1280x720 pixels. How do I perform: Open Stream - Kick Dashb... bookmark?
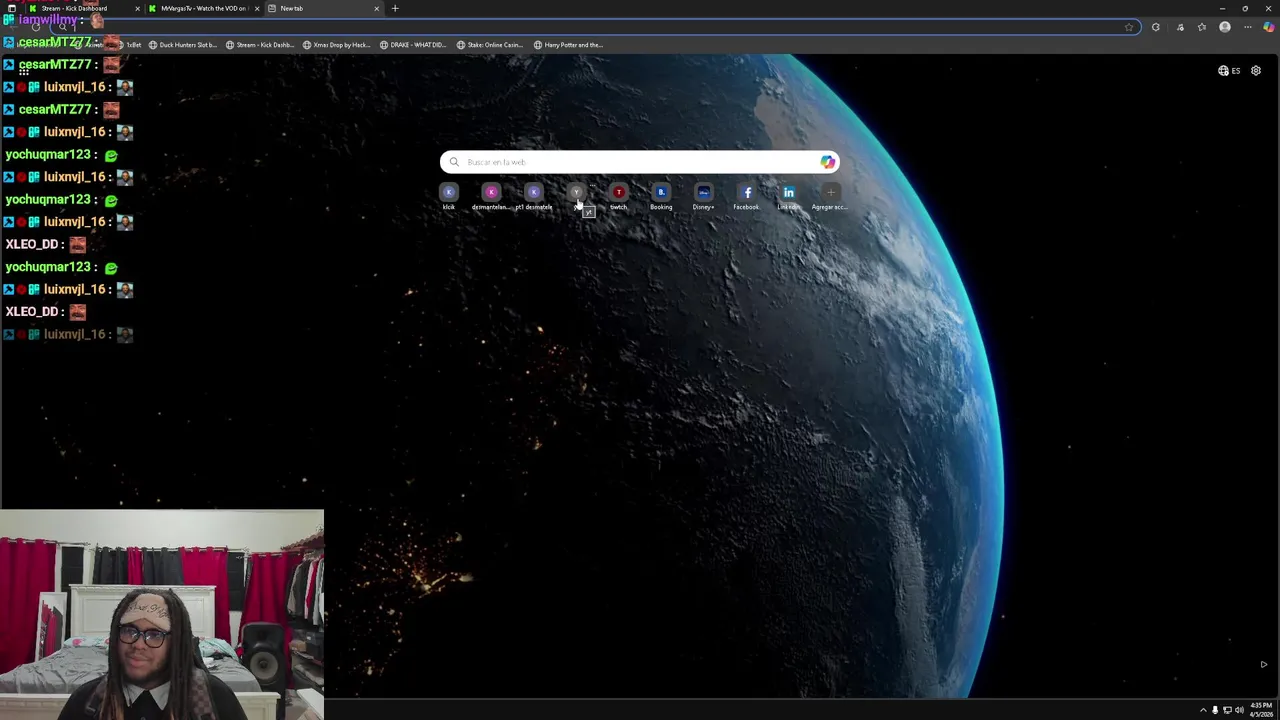tap(260, 45)
